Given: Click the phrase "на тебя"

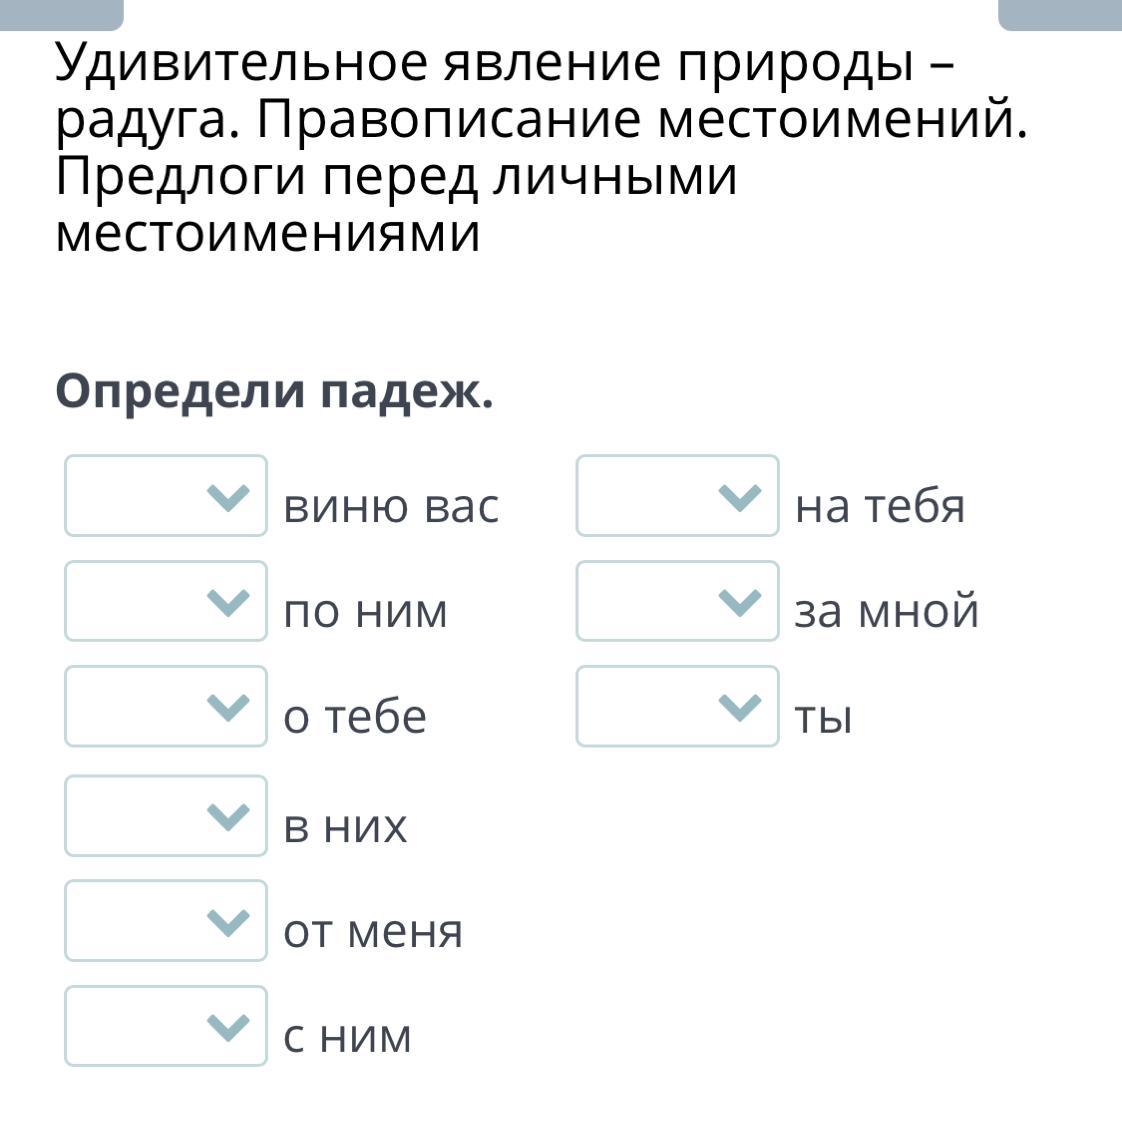Looking at the screenshot, I should 880,505.
